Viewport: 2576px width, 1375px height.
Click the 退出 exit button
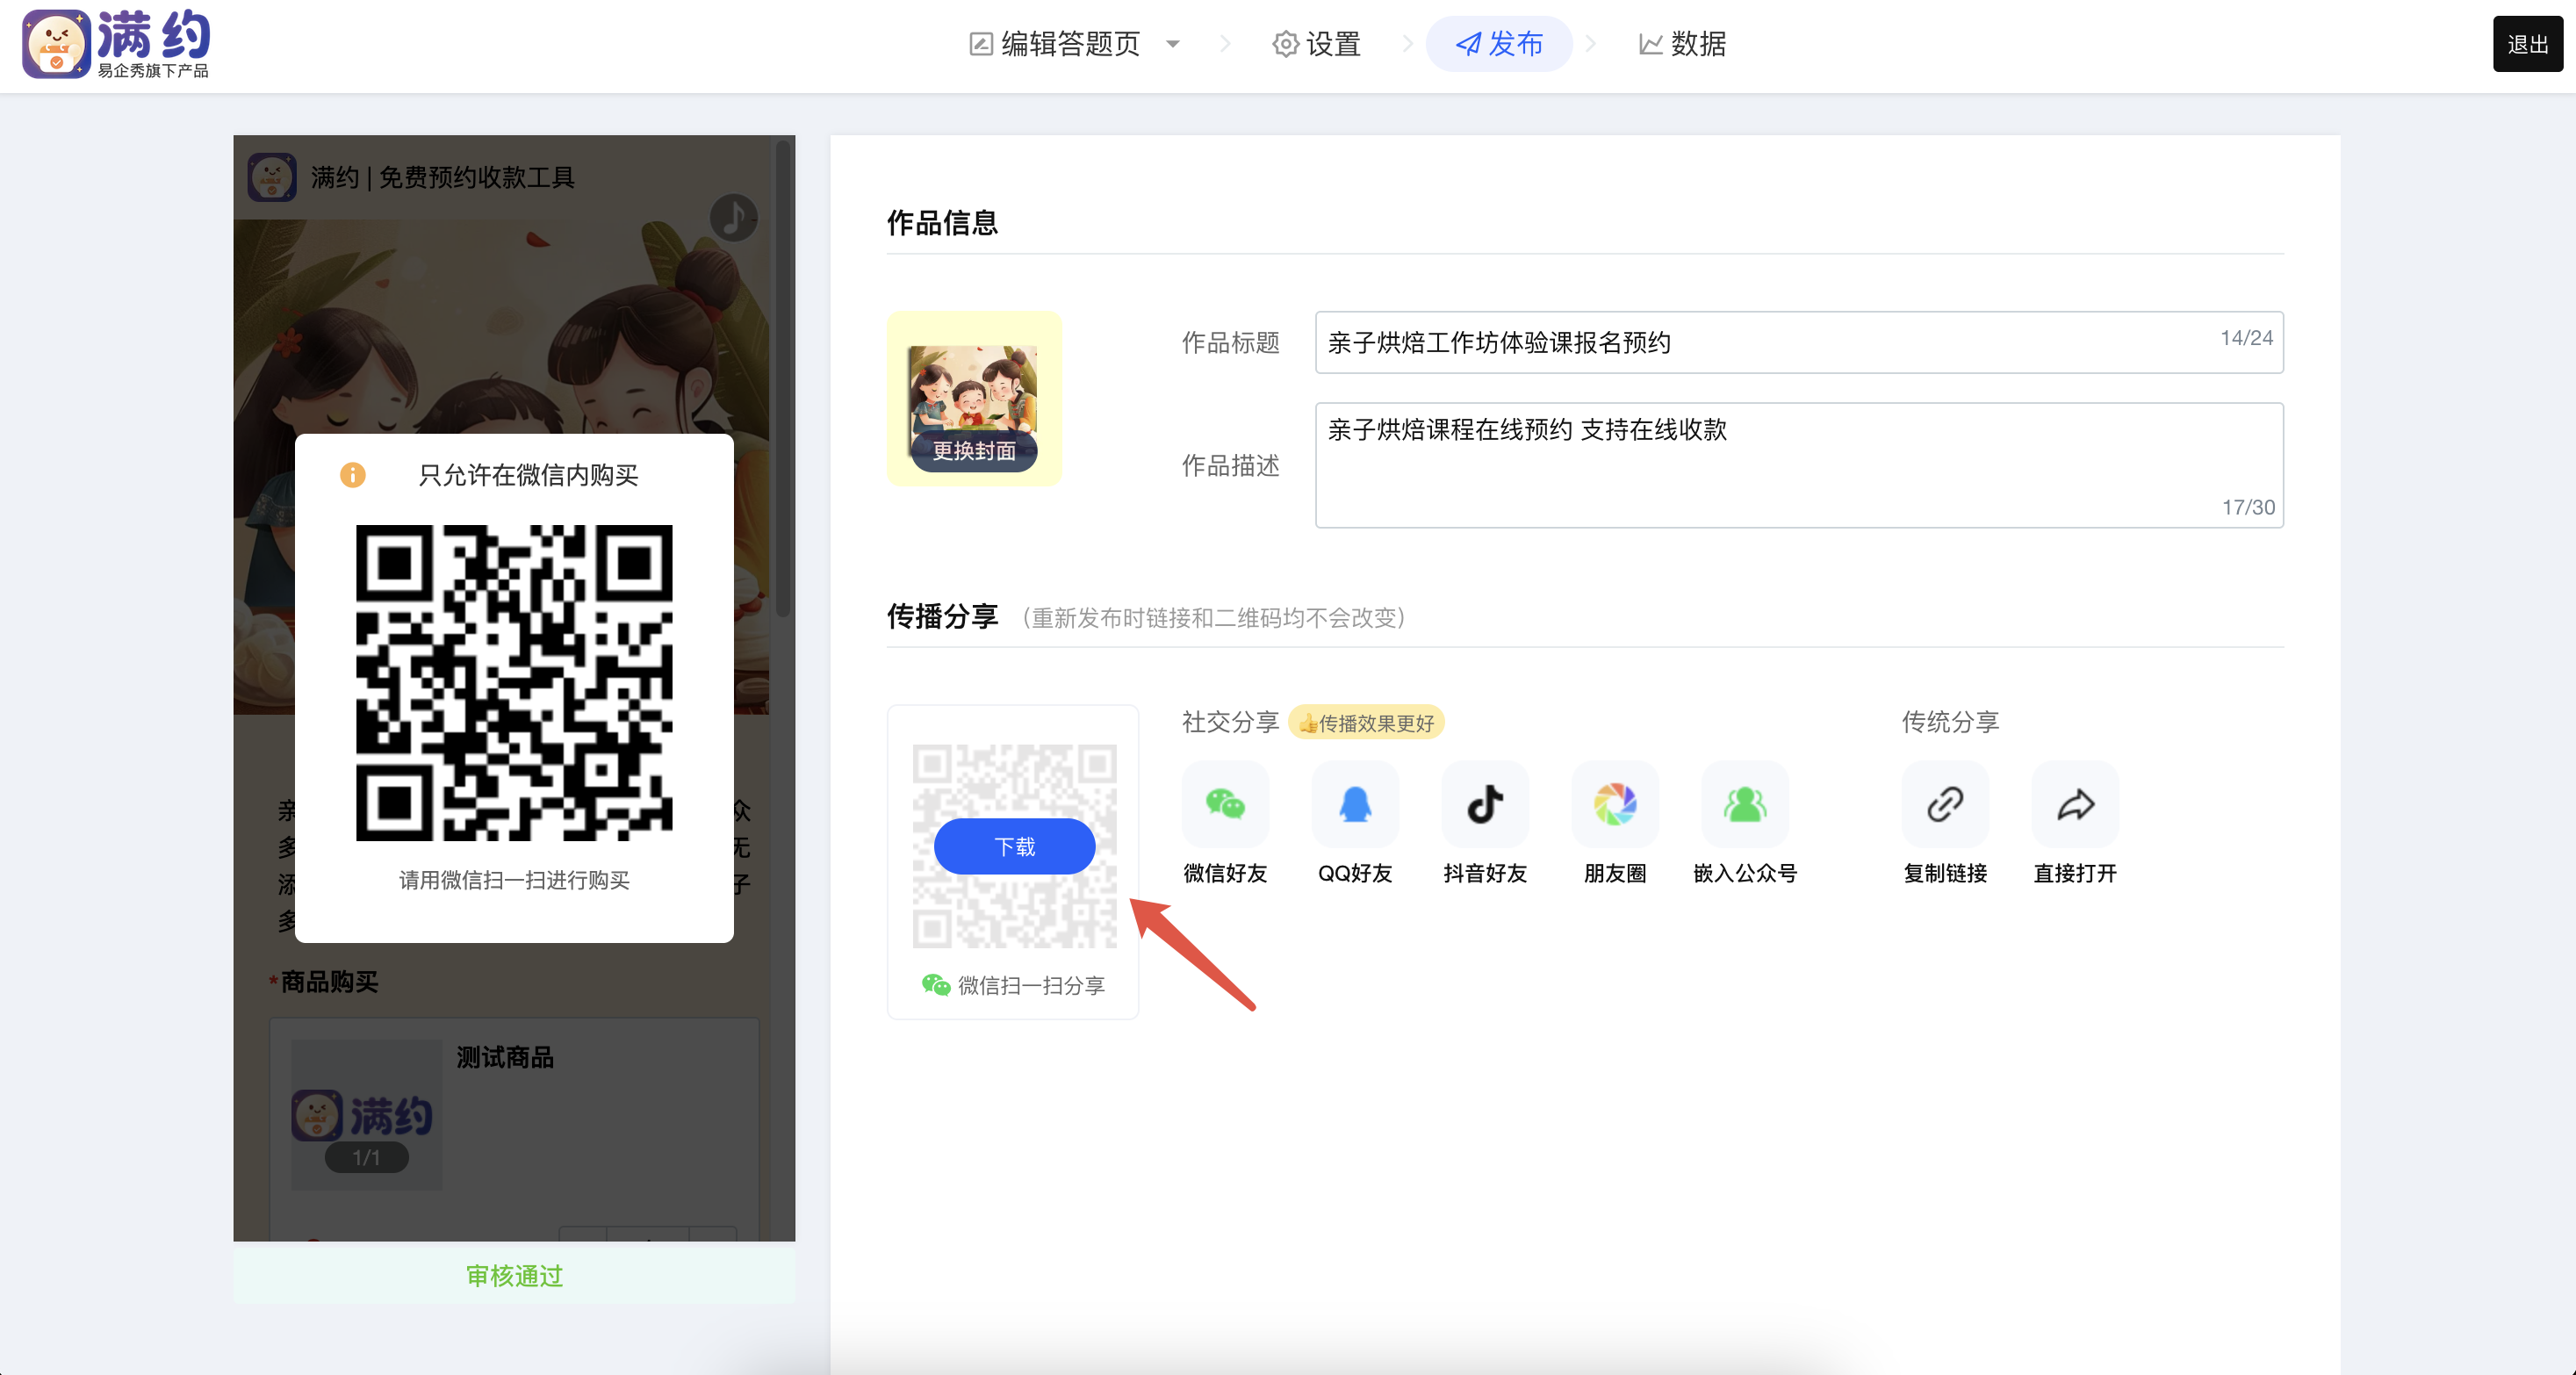tap(2527, 44)
